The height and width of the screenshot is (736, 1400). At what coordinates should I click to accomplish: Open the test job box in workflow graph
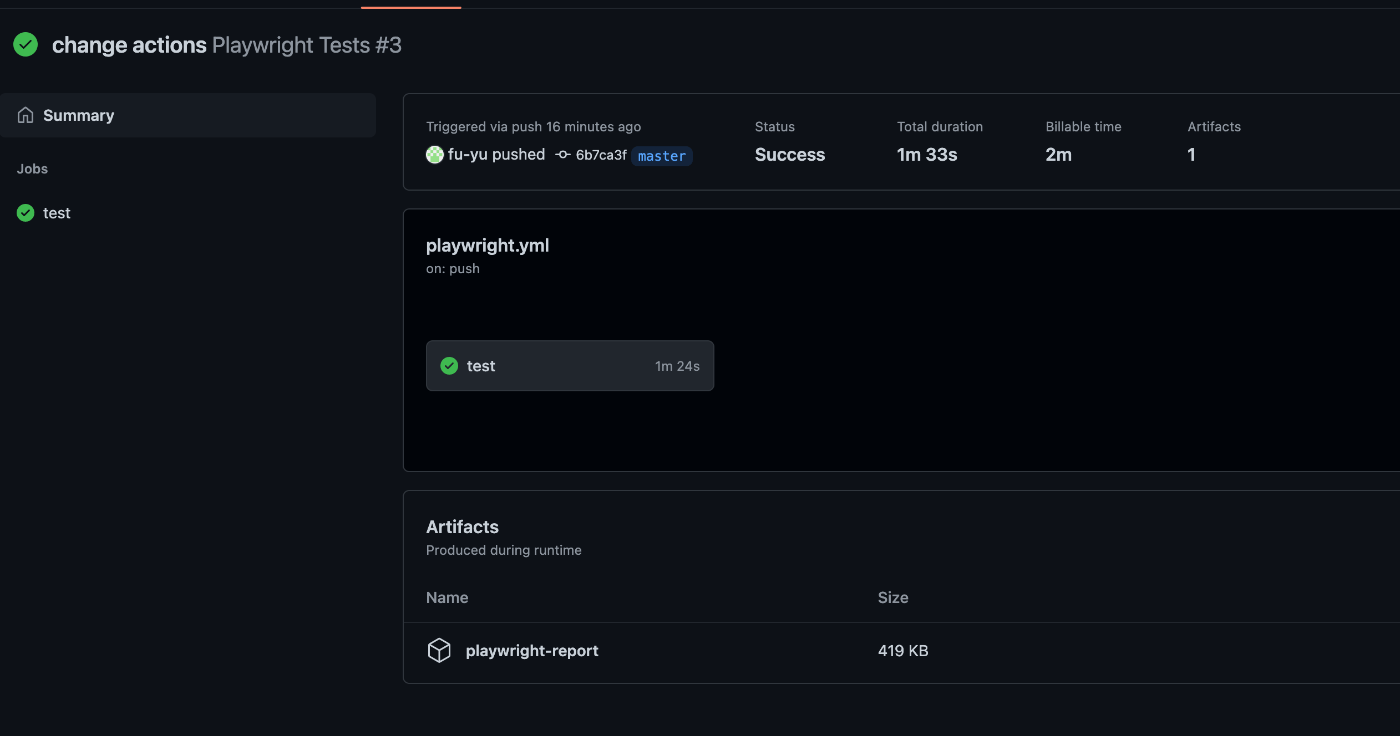coord(570,366)
